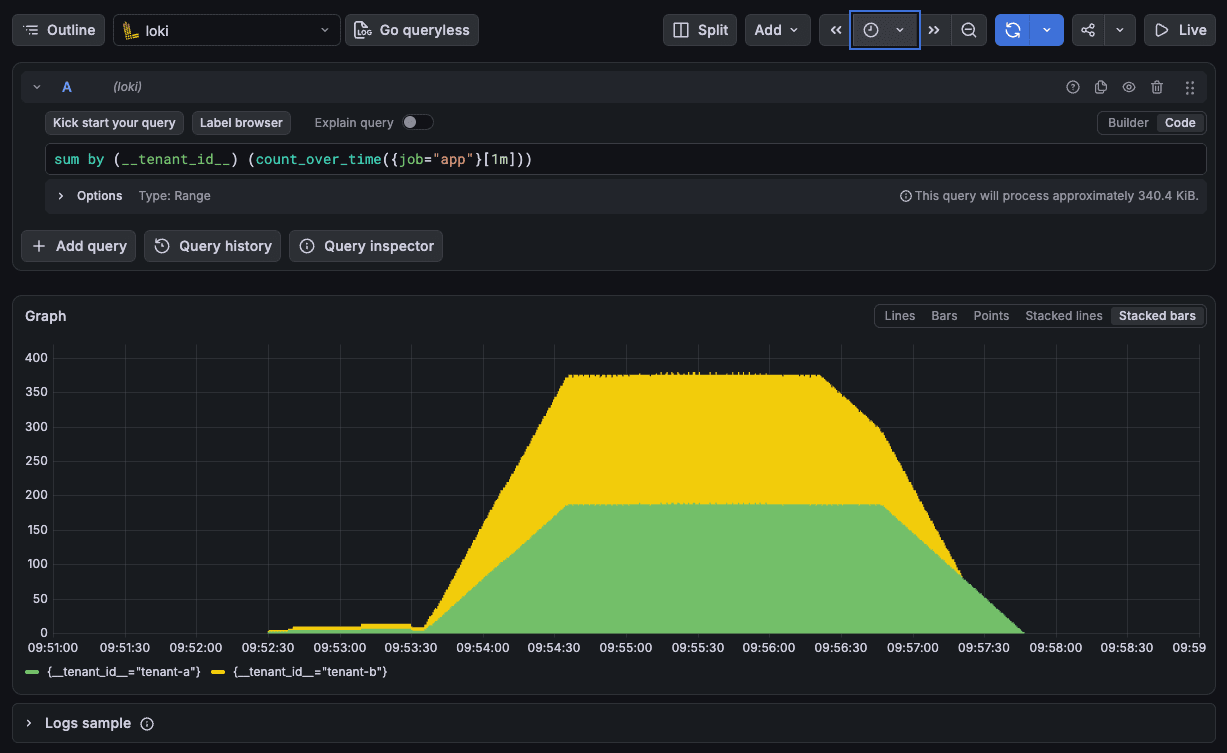
Task: Click the yellow tenant-b color swatch
Action: click(x=218, y=672)
